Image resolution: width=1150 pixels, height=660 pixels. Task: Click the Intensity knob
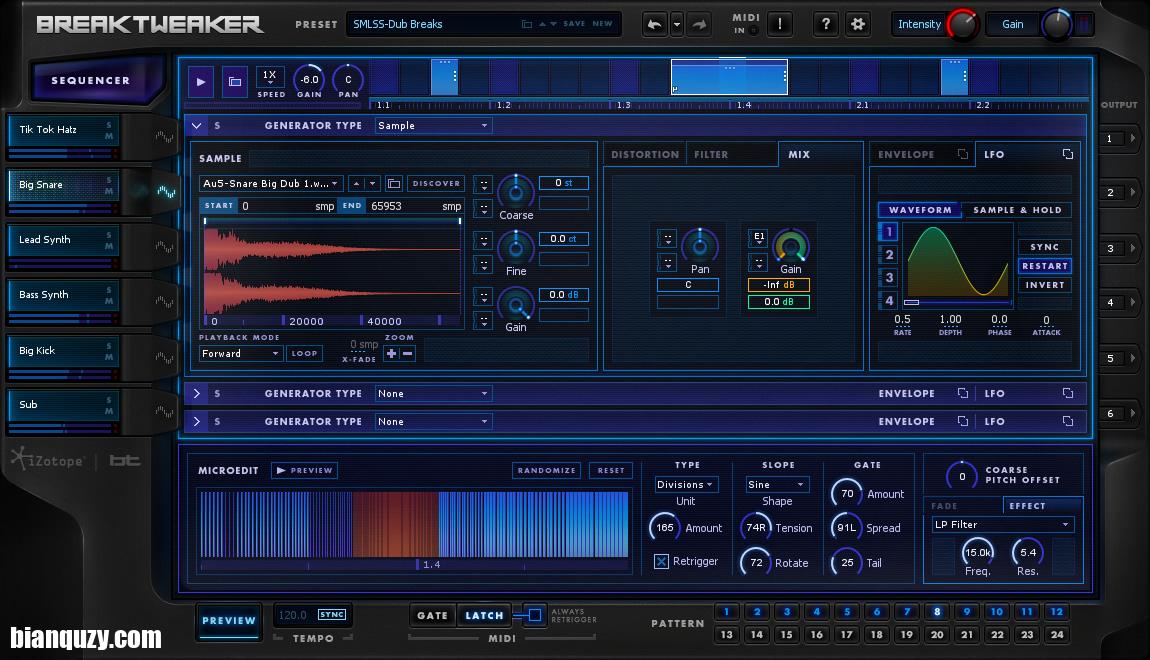(962, 24)
